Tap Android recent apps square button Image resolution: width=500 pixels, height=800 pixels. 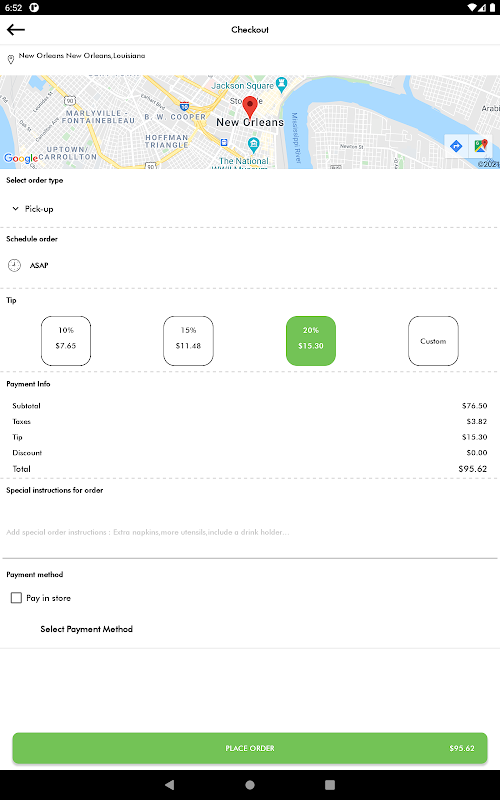(x=330, y=784)
